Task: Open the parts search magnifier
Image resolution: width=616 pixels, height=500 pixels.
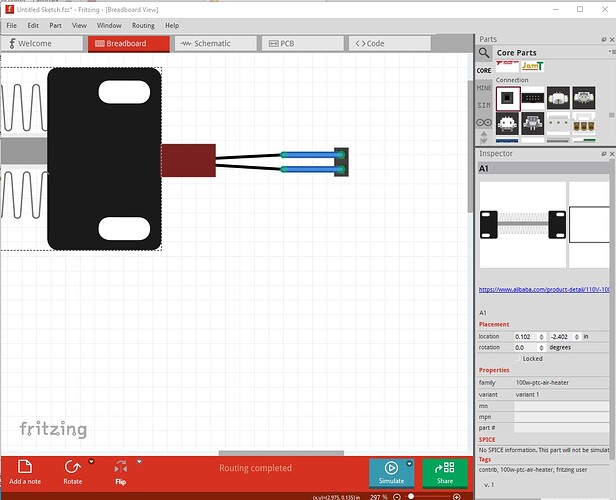Action: click(484, 53)
